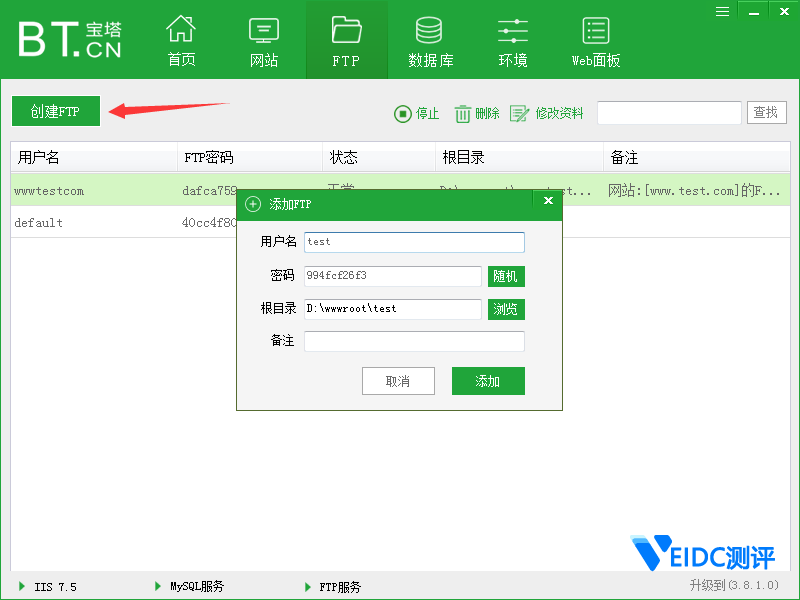Click the MySQL服务 status arrow icon
This screenshot has height=600, width=800.
(x=158, y=586)
